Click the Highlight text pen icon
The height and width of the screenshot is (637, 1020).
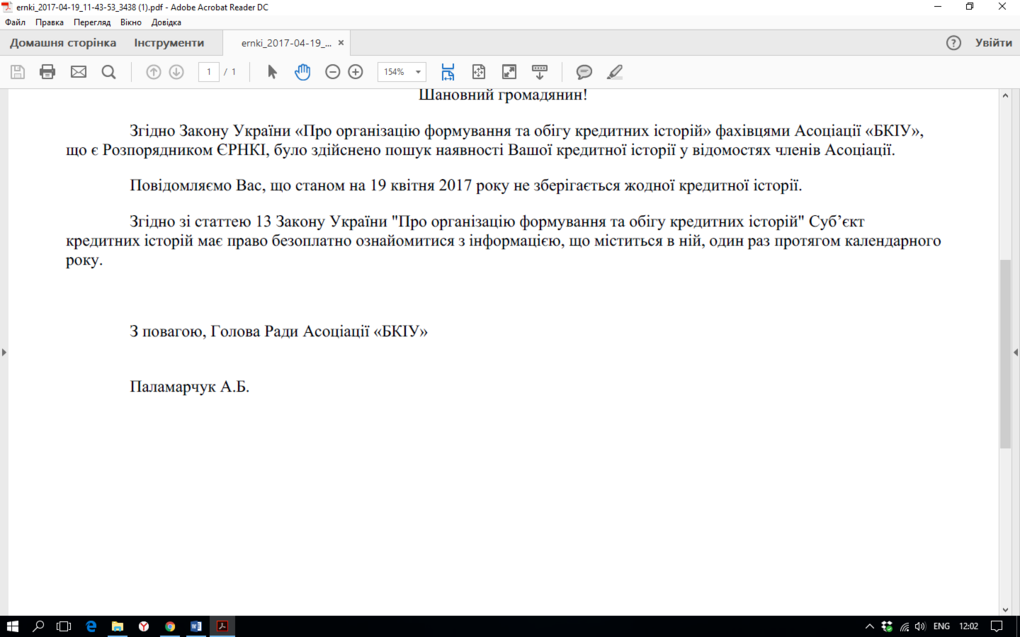pyautogui.click(x=615, y=72)
